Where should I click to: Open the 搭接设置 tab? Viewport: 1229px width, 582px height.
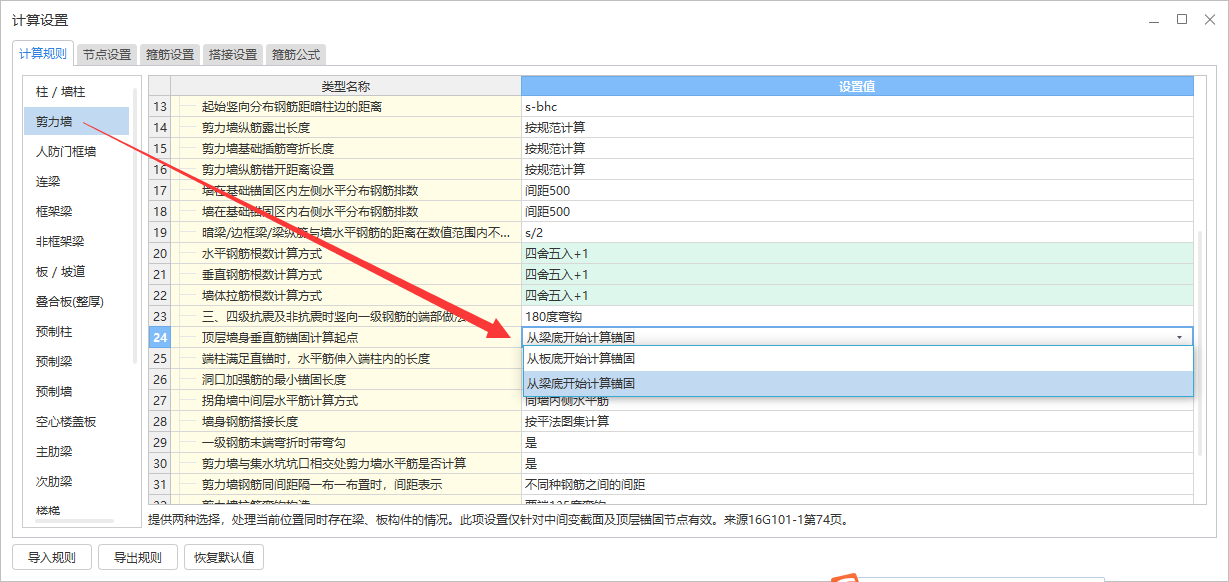pos(233,55)
